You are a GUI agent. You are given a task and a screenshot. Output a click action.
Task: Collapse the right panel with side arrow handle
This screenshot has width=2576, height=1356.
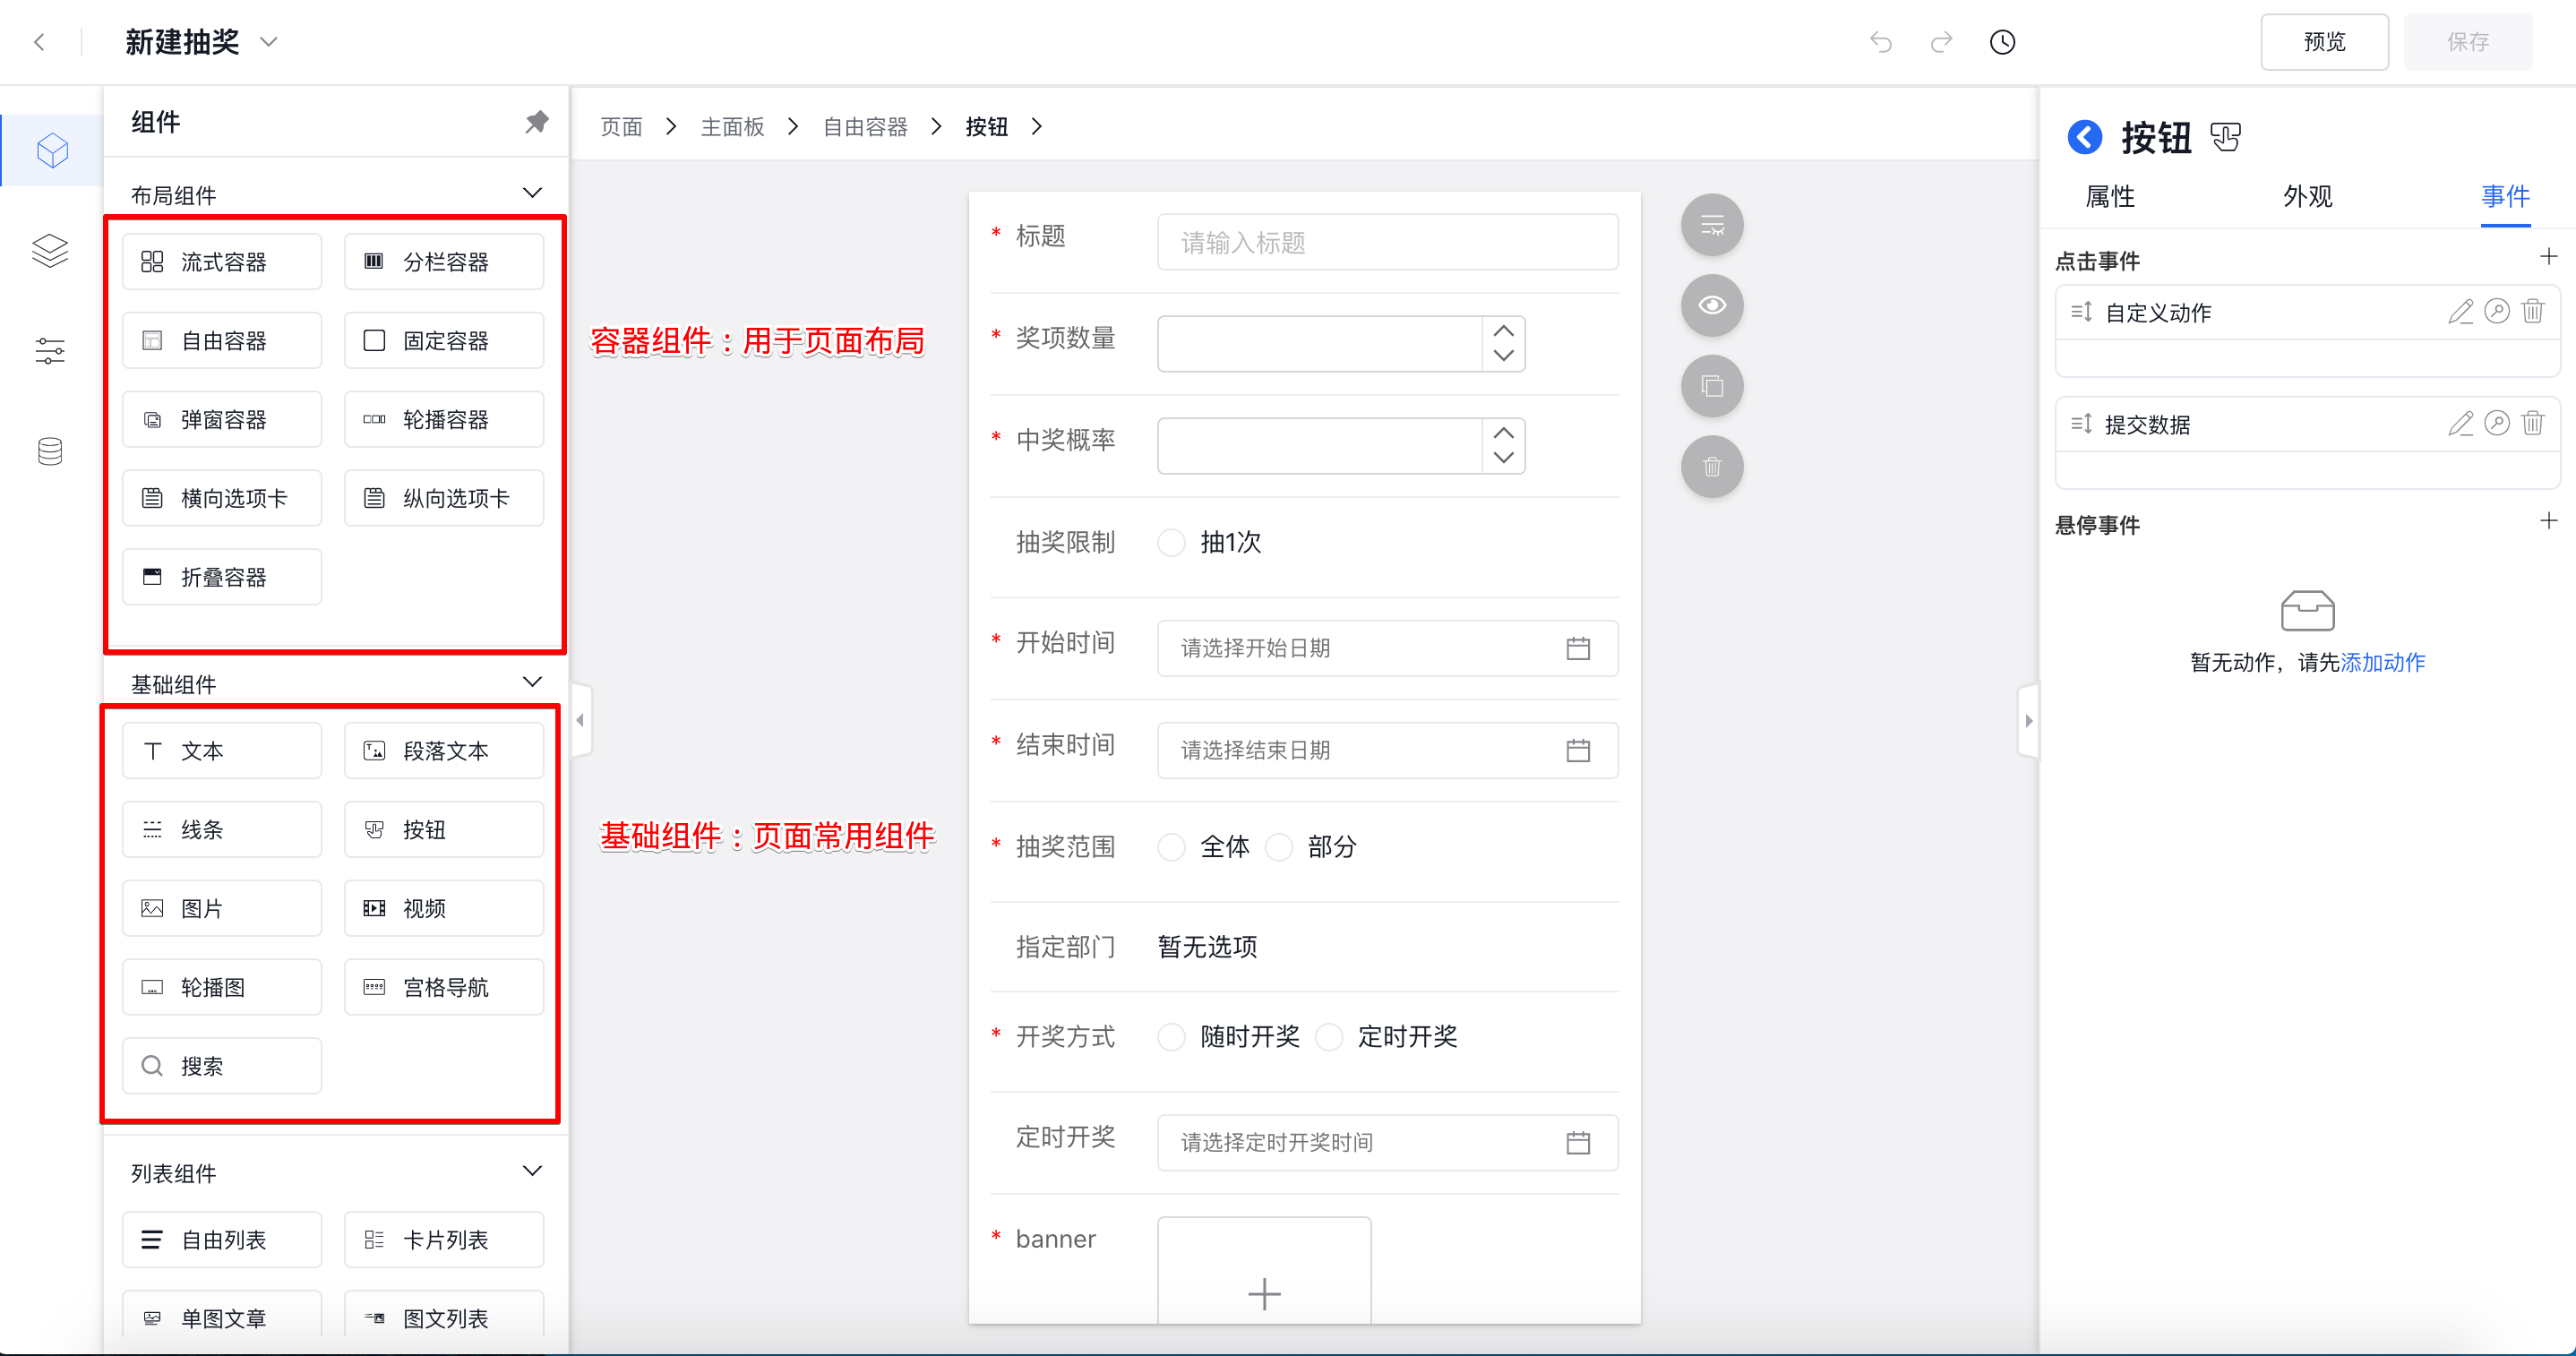2028,720
